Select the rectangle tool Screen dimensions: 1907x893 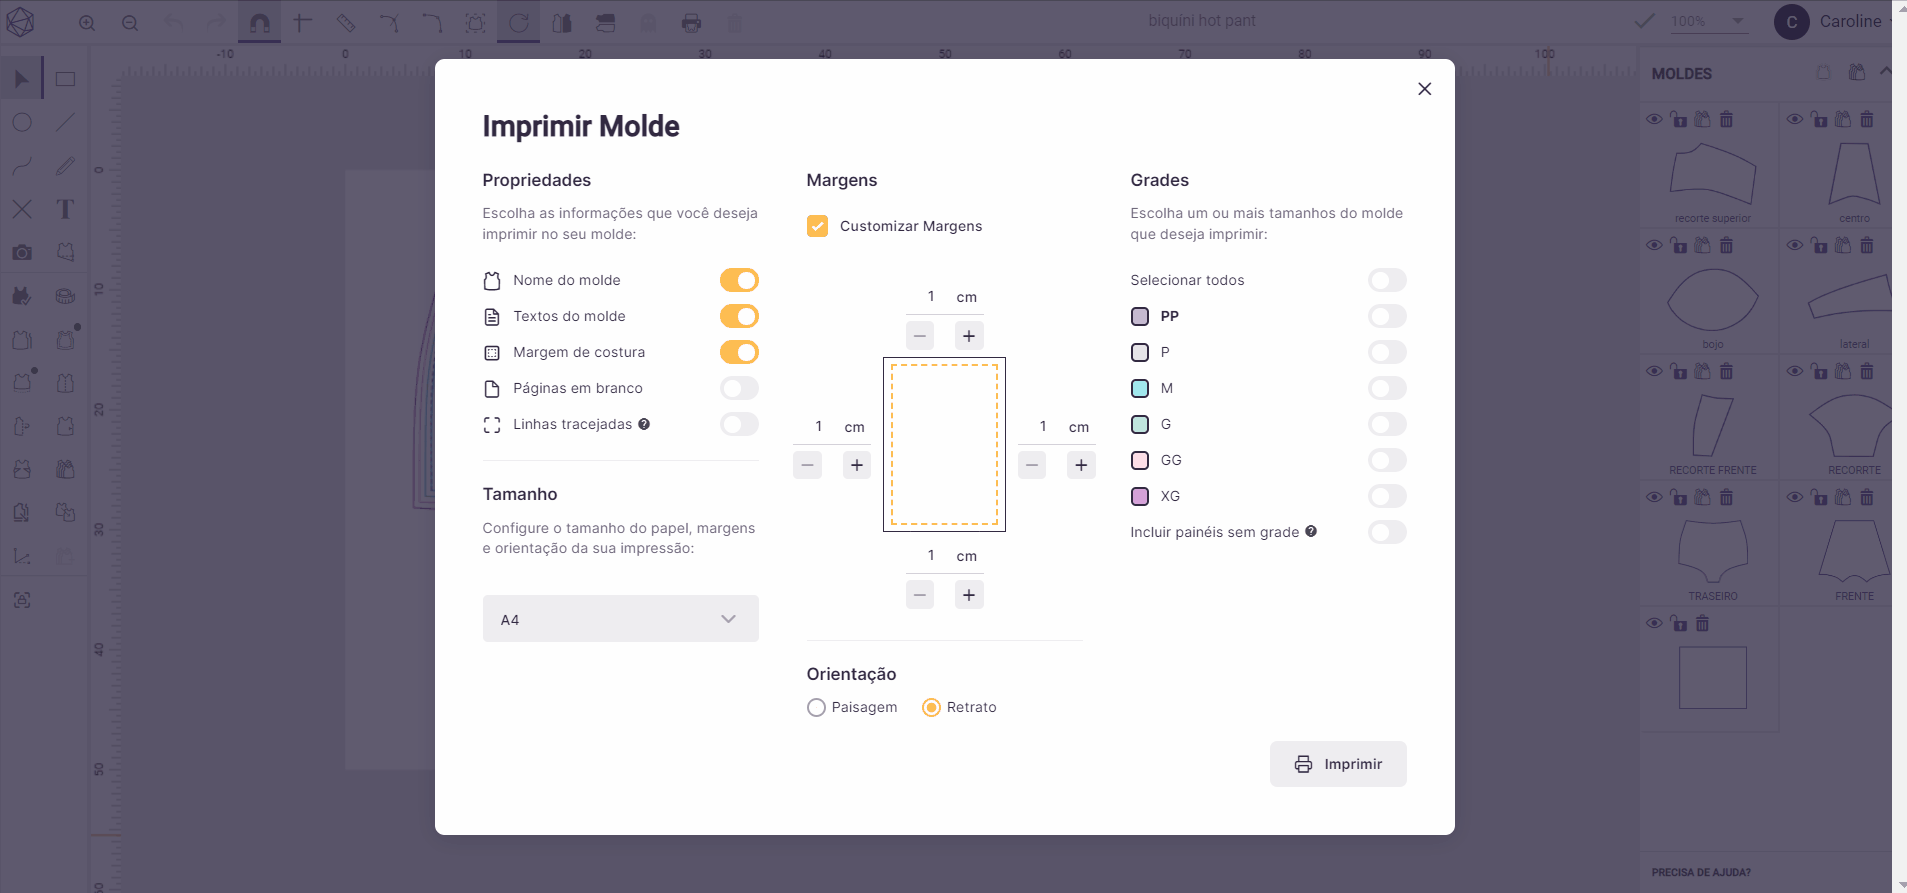tap(65, 79)
